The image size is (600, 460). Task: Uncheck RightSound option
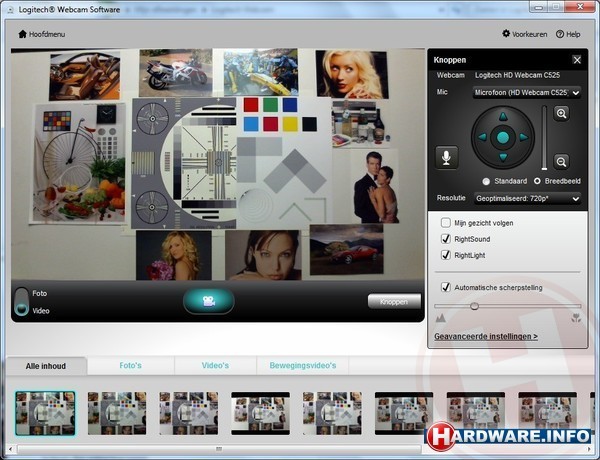pyautogui.click(x=446, y=238)
